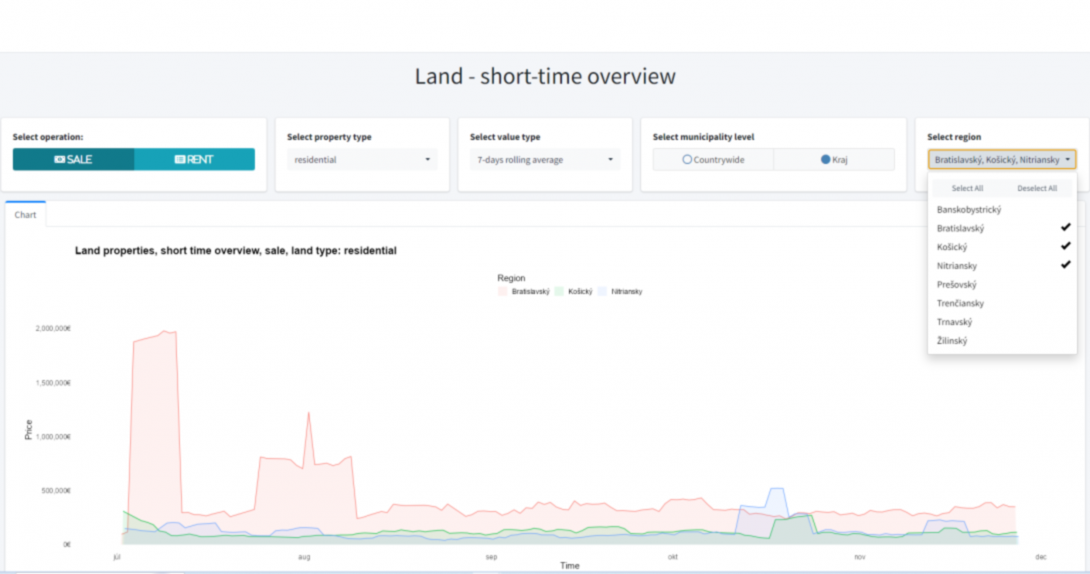Viewport: 1090px width, 574px height.
Task: Click the value type dropdown arrow
Action: (610, 159)
